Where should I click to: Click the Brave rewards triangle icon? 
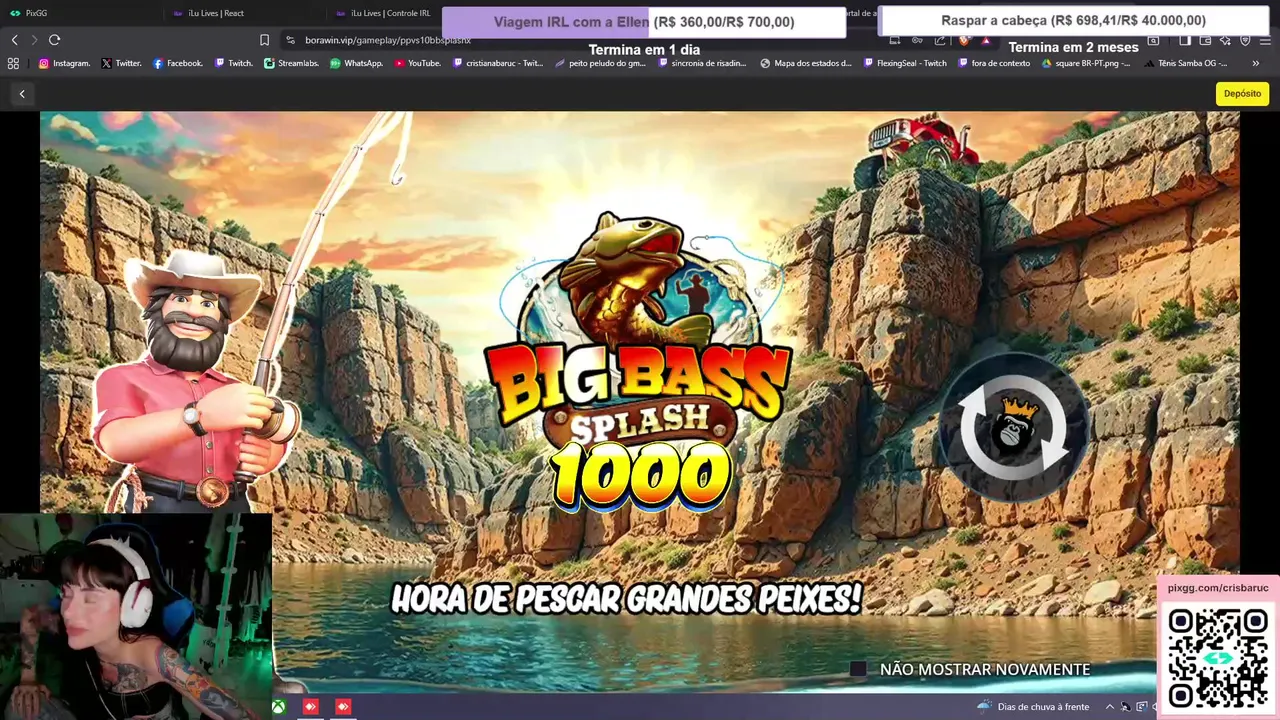[x=986, y=40]
